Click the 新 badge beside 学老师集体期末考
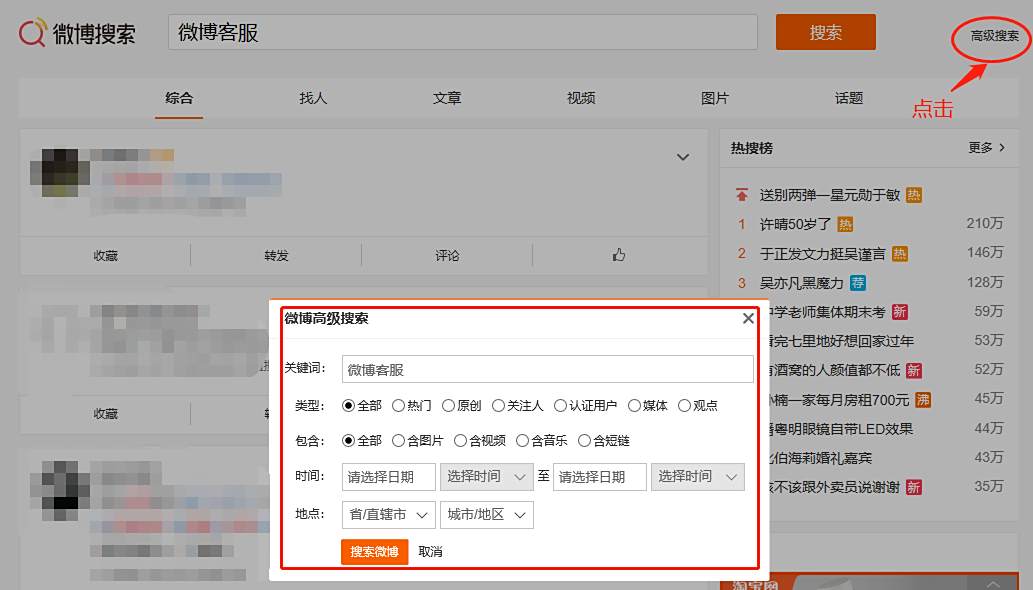The width and height of the screenshot is (1033, 590). pos(900,312)
